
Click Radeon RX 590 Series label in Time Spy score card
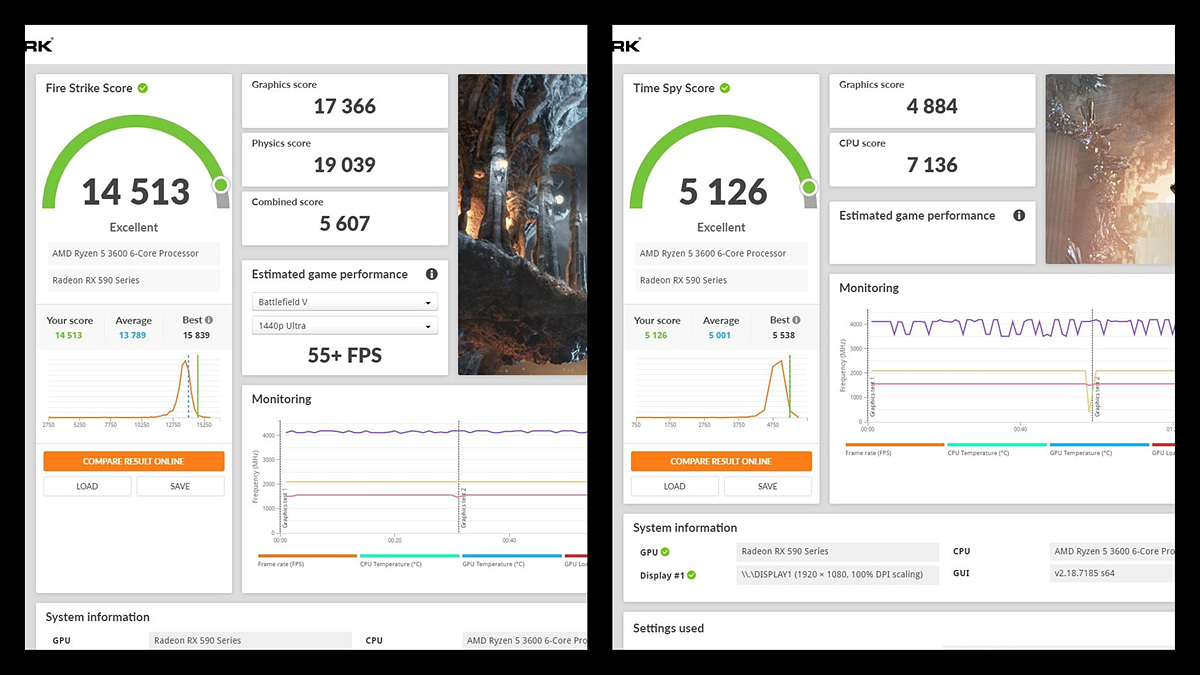point(721,280)
